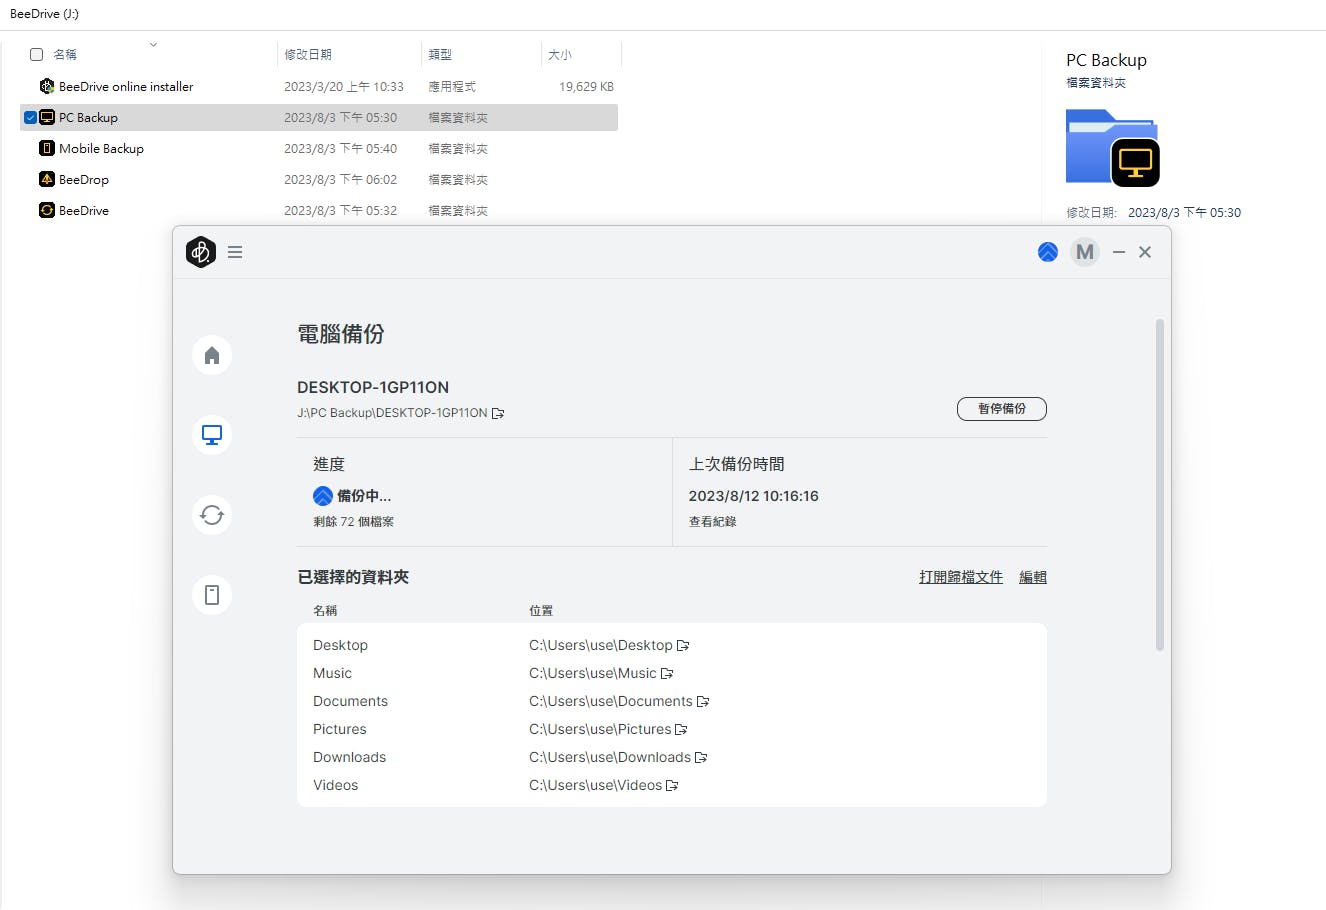Open Documents folder location icon

(x=704, y=701)
